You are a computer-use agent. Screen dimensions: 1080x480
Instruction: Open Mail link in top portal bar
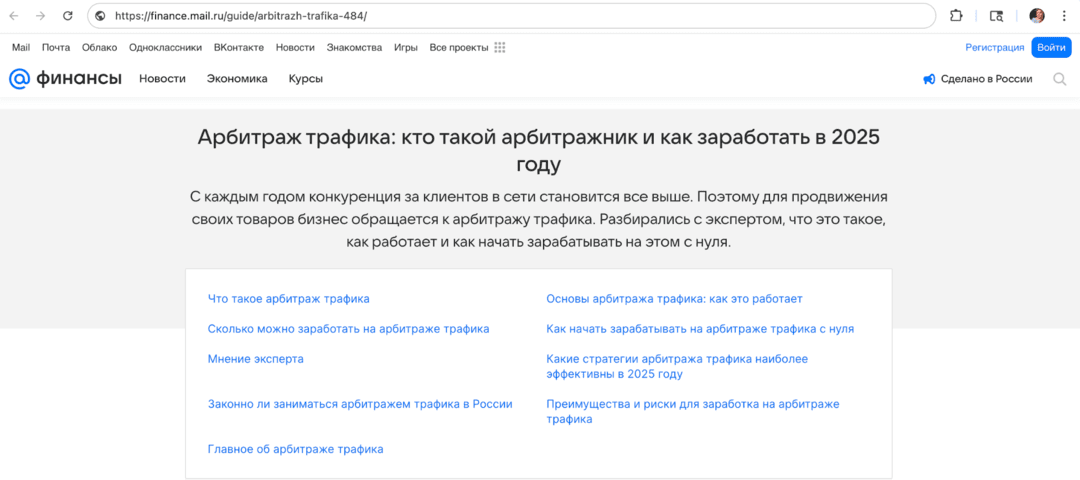21,48
